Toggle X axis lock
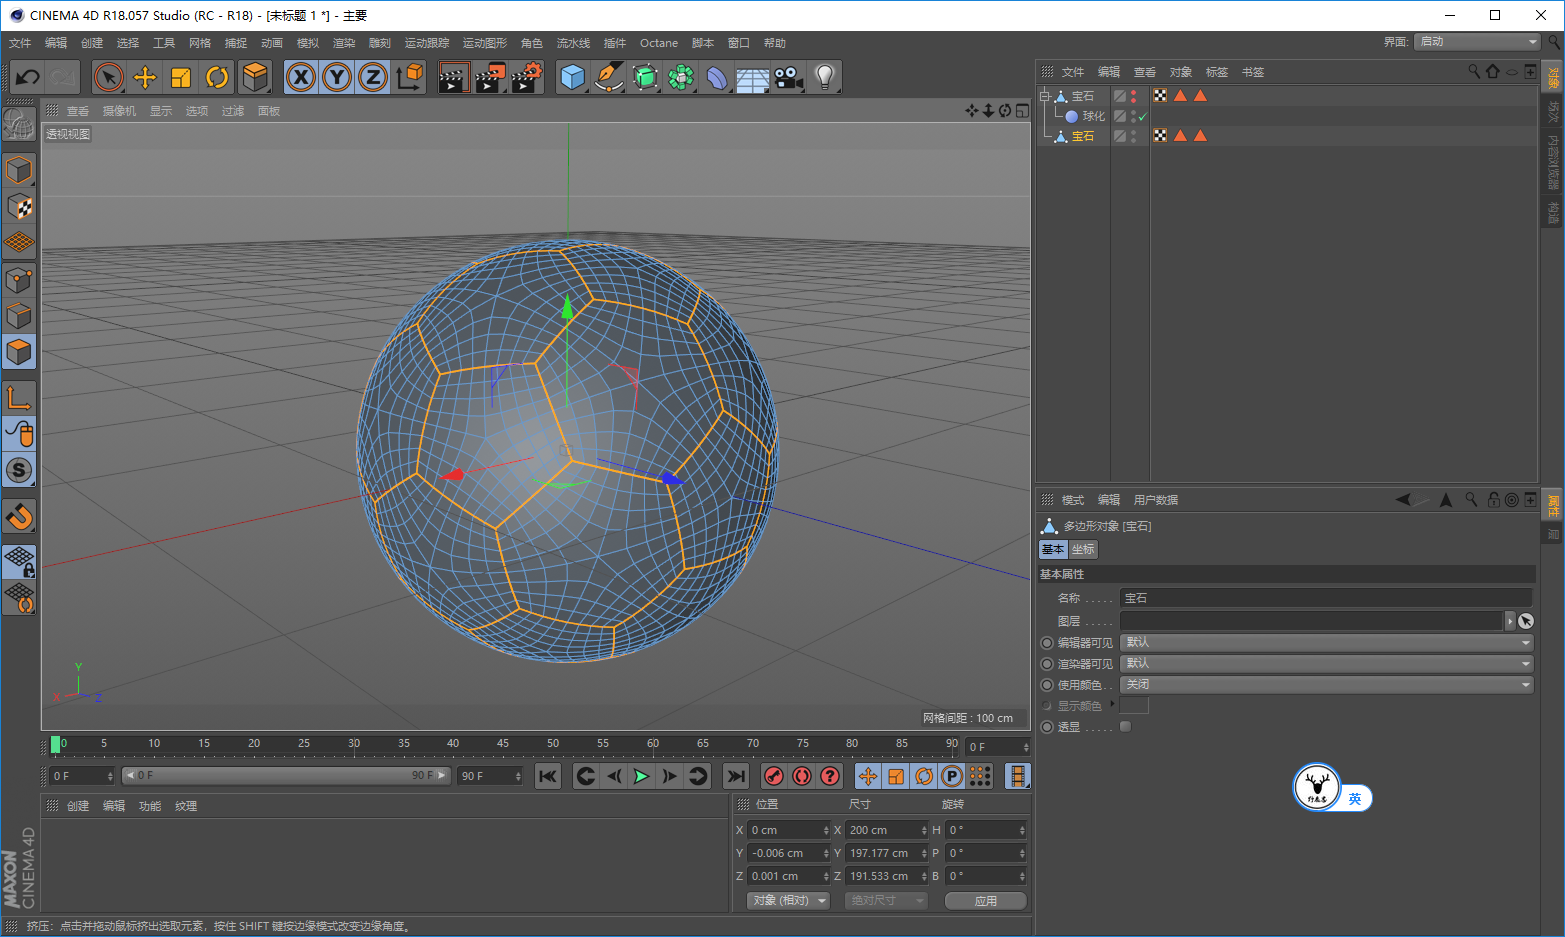Image resolution: width=1565 pixels, height=937 pixels. coord(301,77)
